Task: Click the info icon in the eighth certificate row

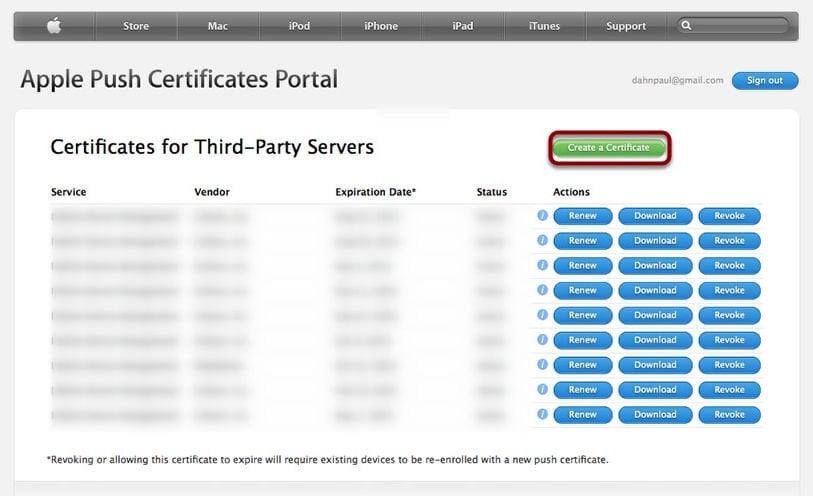Action: pyautogui.click(x=542, y=389)
